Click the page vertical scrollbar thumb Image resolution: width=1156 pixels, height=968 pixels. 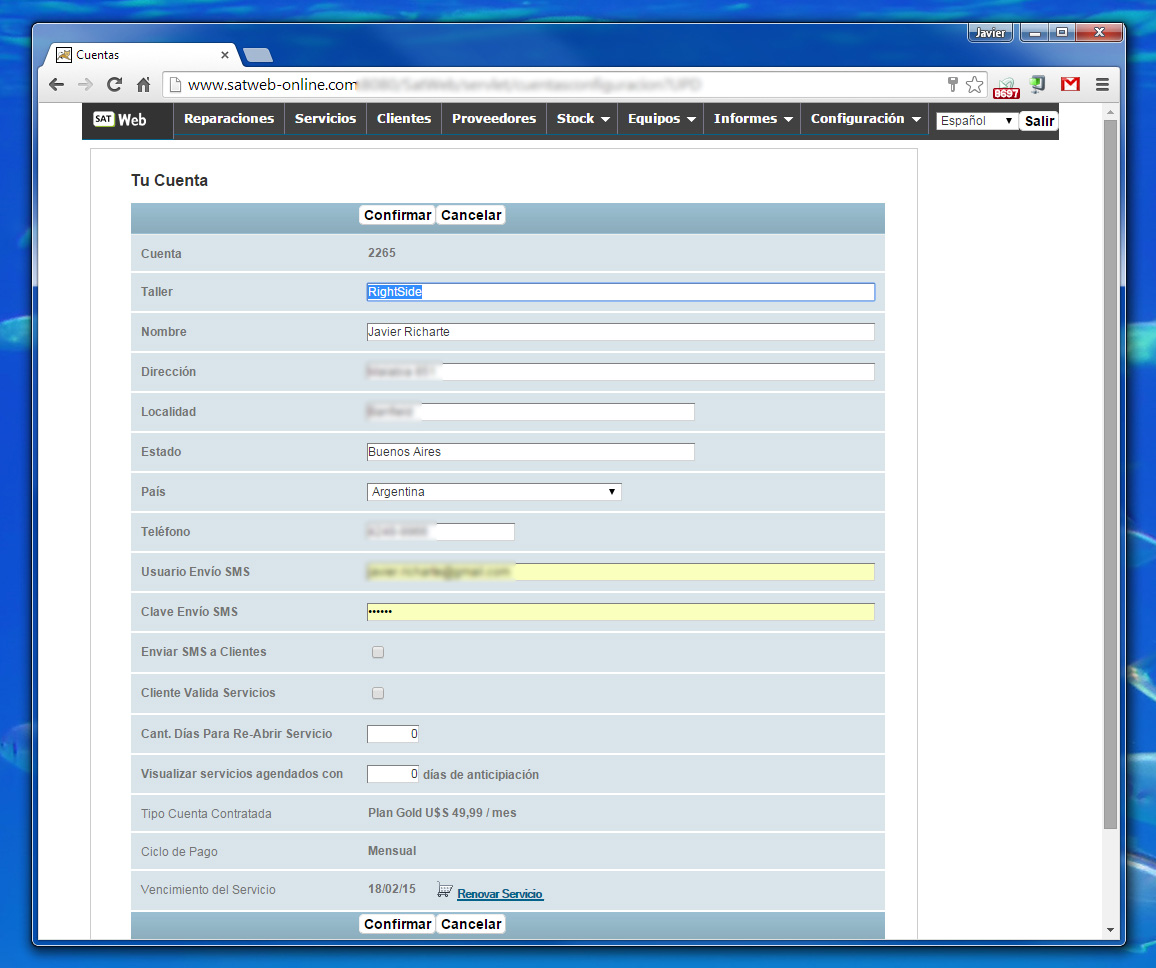click(1110, 472)
